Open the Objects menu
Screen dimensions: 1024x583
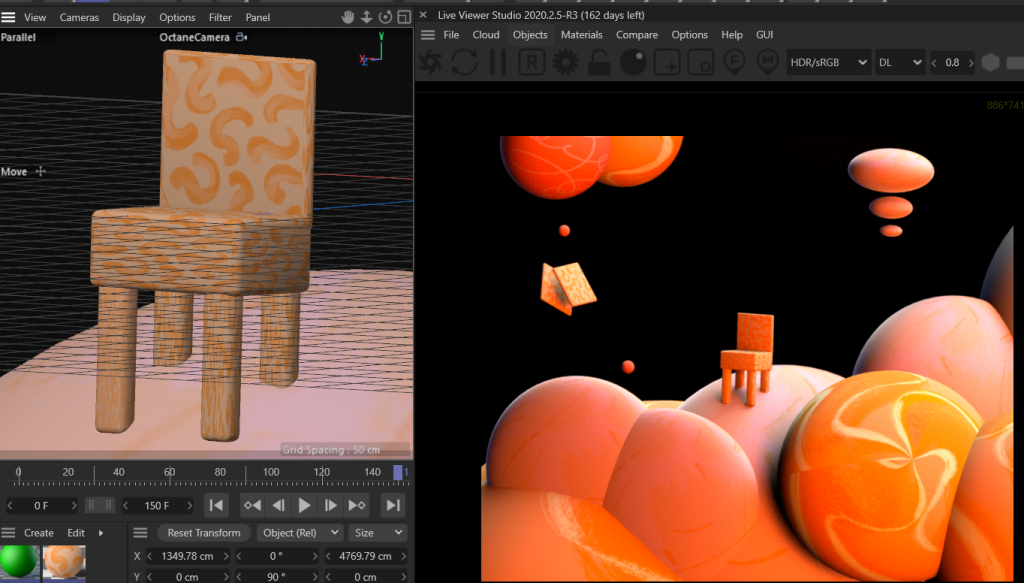[x=530, y=35]
